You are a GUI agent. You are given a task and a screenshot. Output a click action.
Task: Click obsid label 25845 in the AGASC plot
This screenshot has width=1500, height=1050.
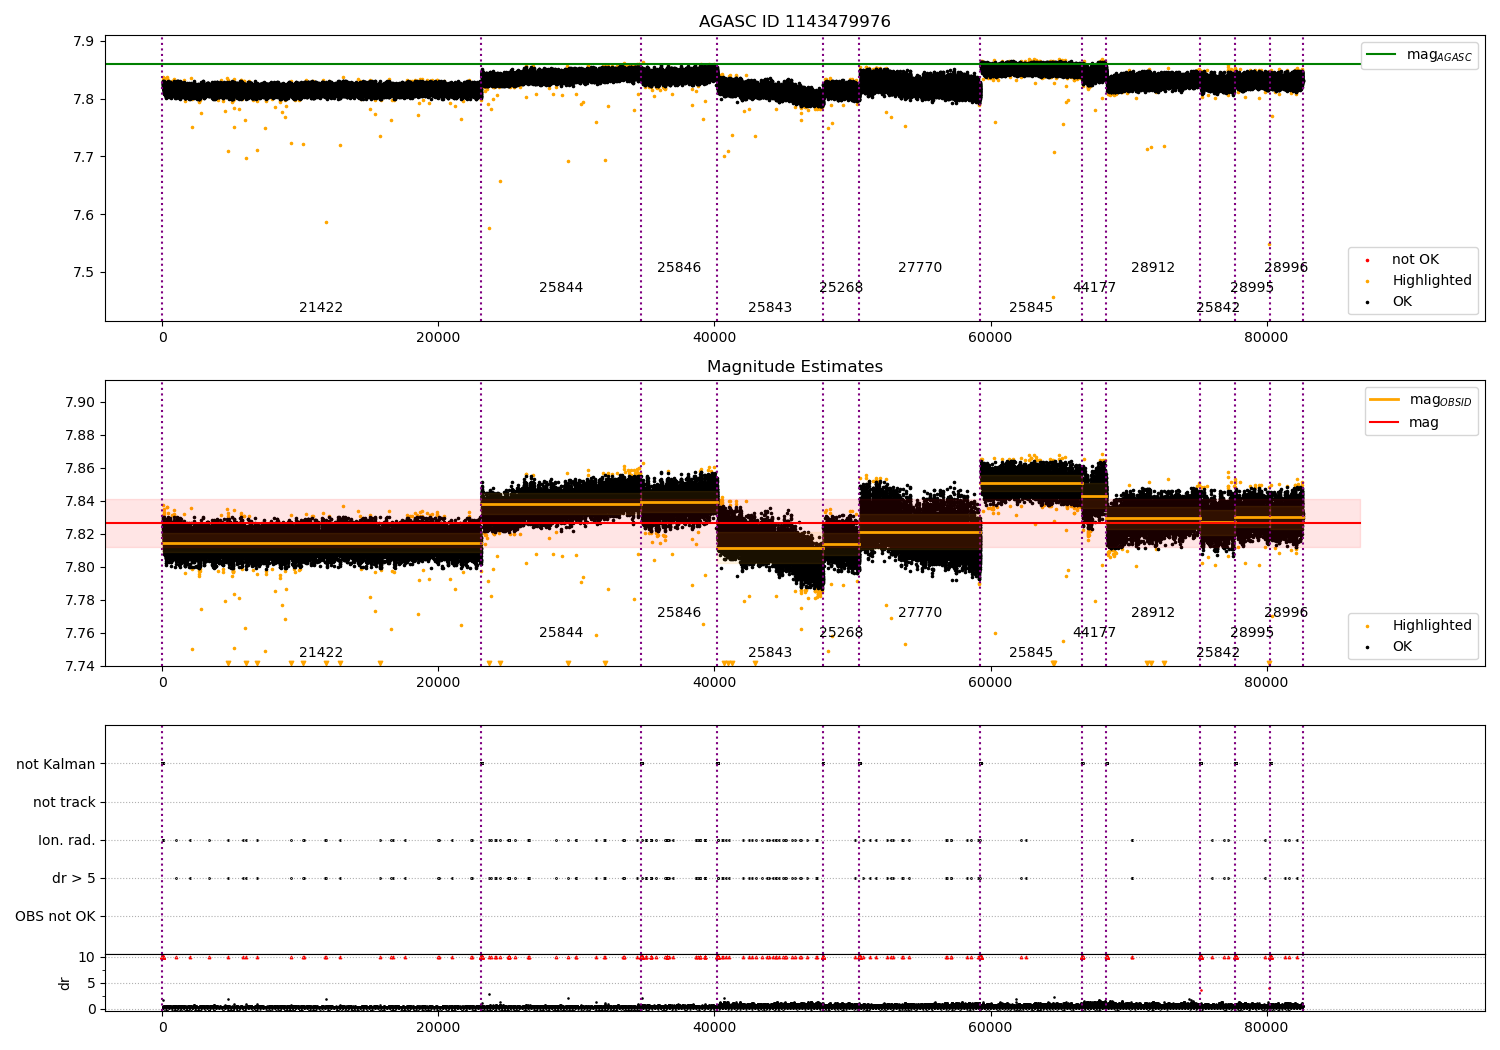click(x=1031, y=308)
